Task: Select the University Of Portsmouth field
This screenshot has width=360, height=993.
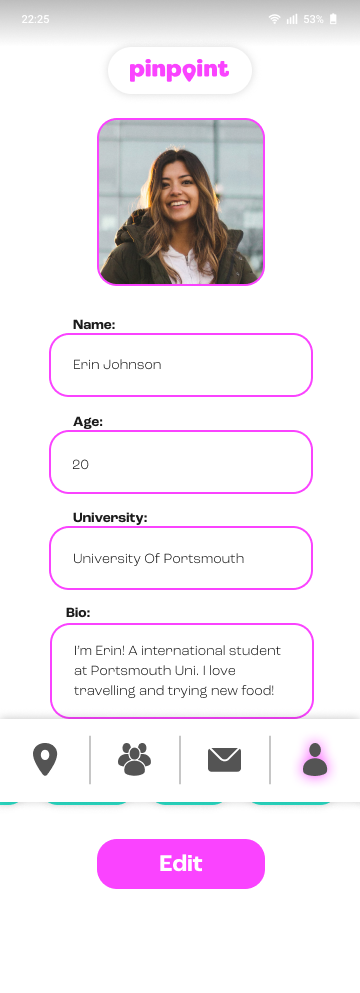Action: [181, 558]
